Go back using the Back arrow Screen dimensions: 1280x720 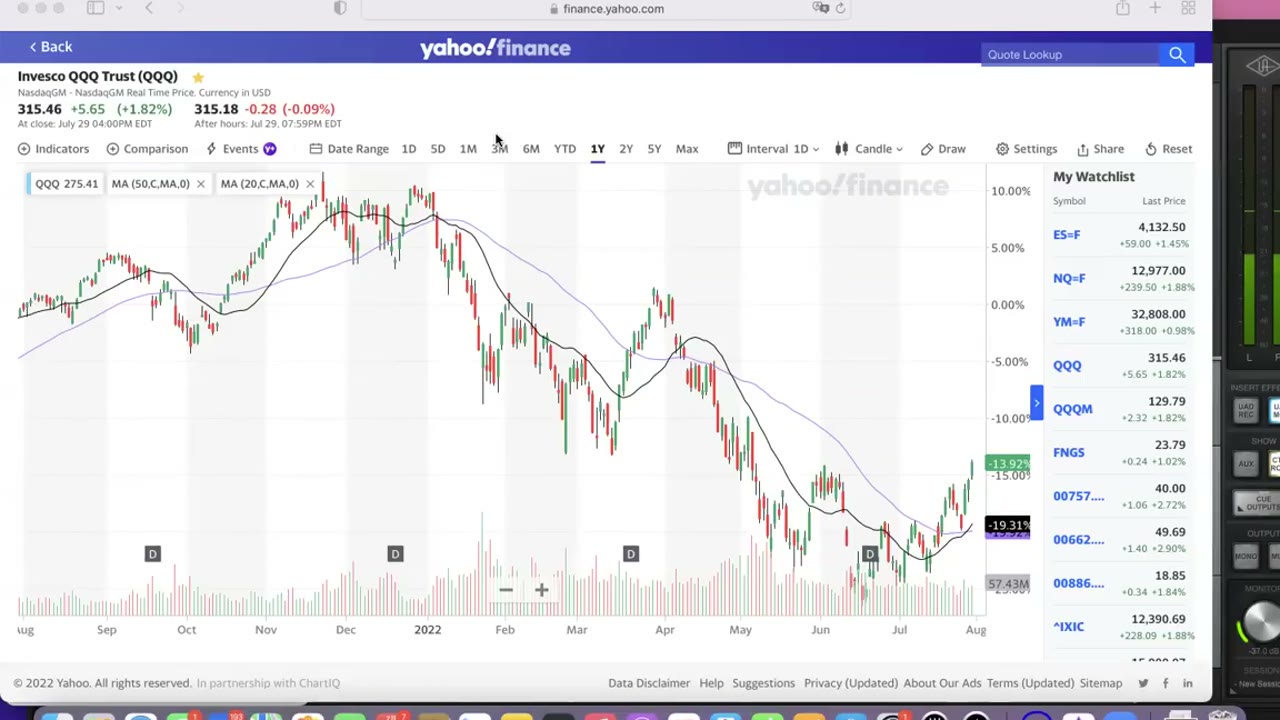[50, 47]
